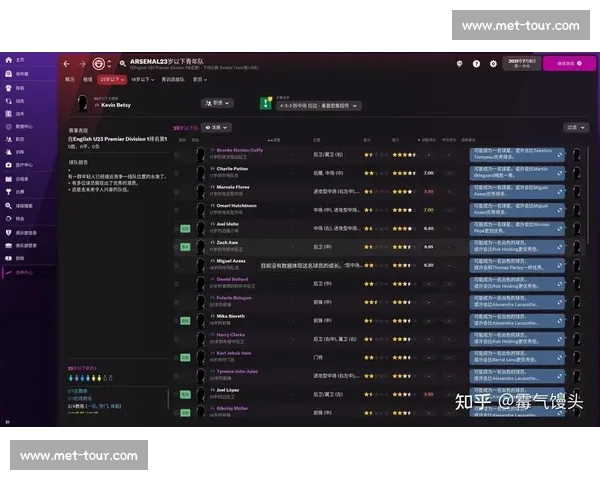This screenshot has width=600, height=480.
Task: Click Omari Hutchinson's 7.00 rating value
Action: pyautogui.click(x=429, y=210)
